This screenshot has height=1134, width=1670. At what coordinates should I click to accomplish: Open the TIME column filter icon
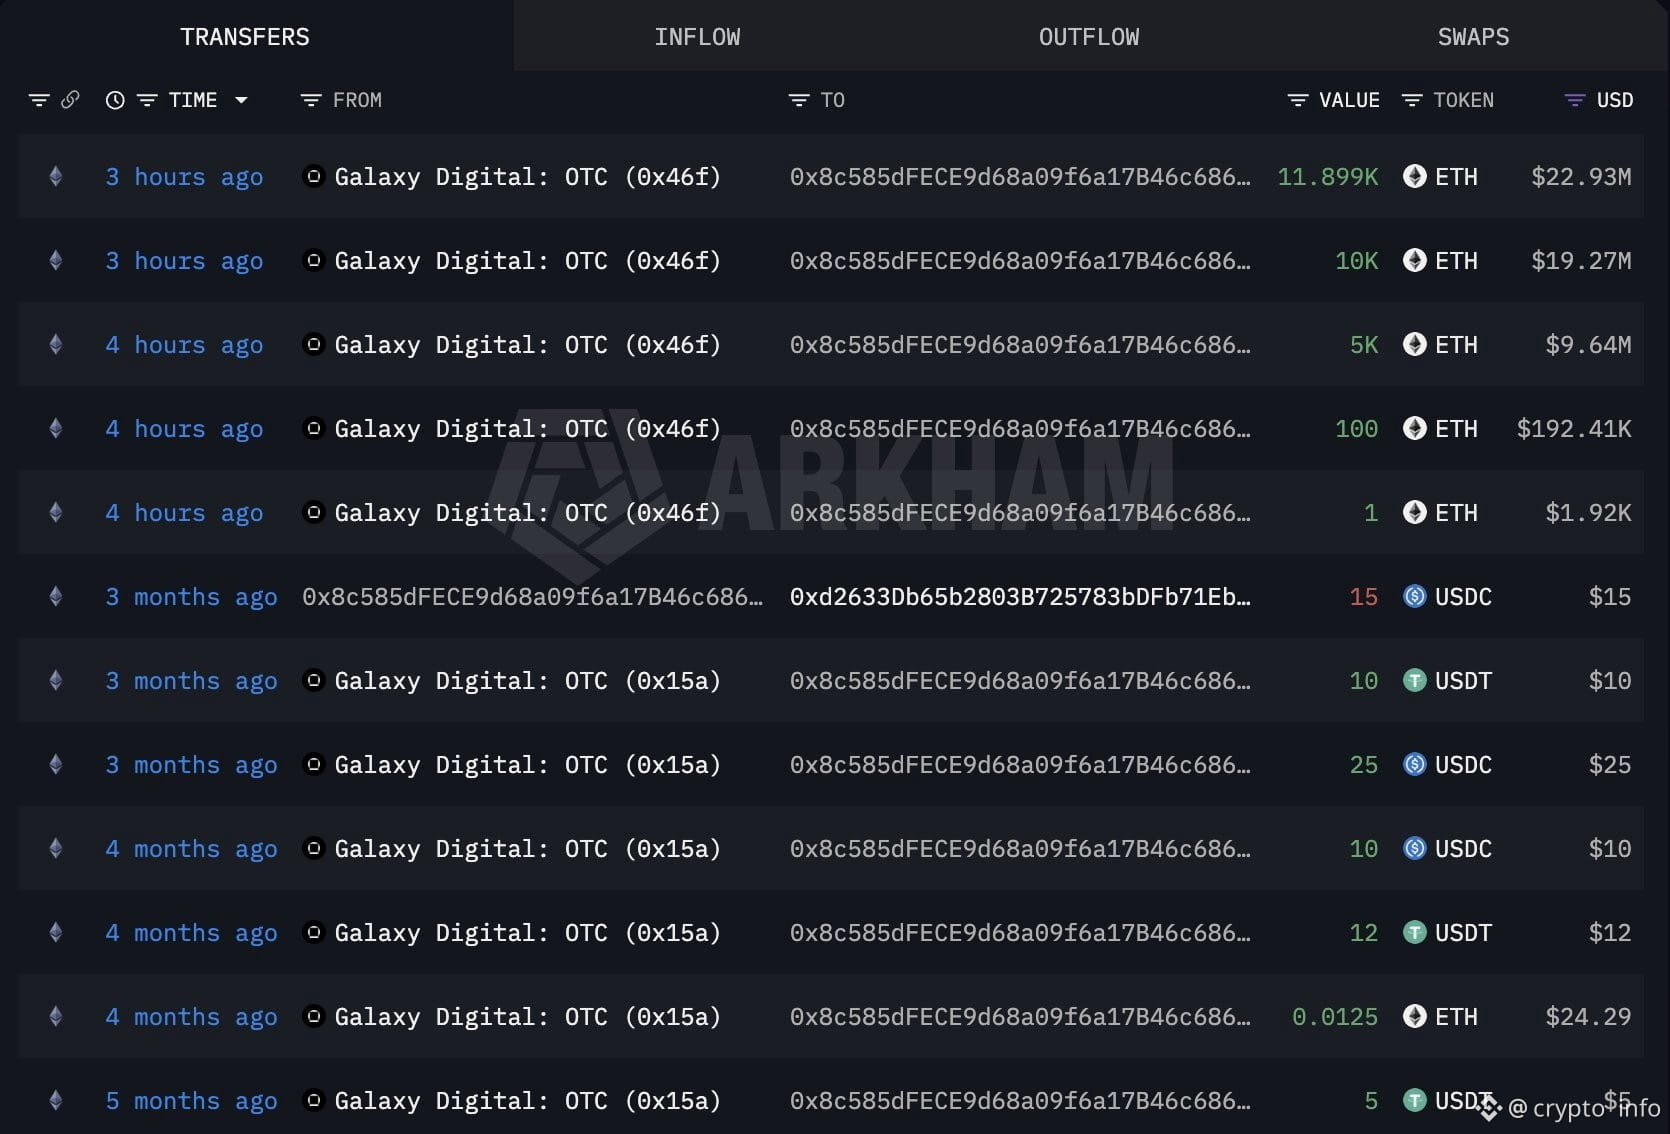[147, 100]
